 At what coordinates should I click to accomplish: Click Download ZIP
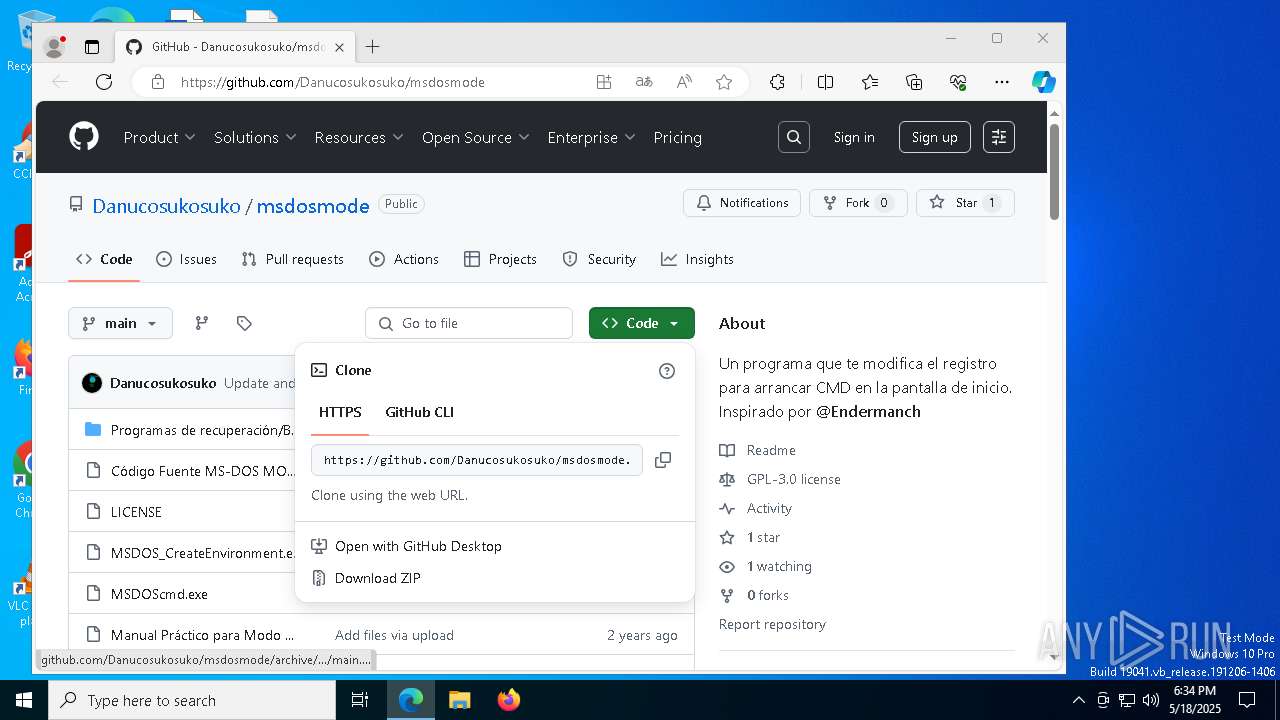pos(377,578)
